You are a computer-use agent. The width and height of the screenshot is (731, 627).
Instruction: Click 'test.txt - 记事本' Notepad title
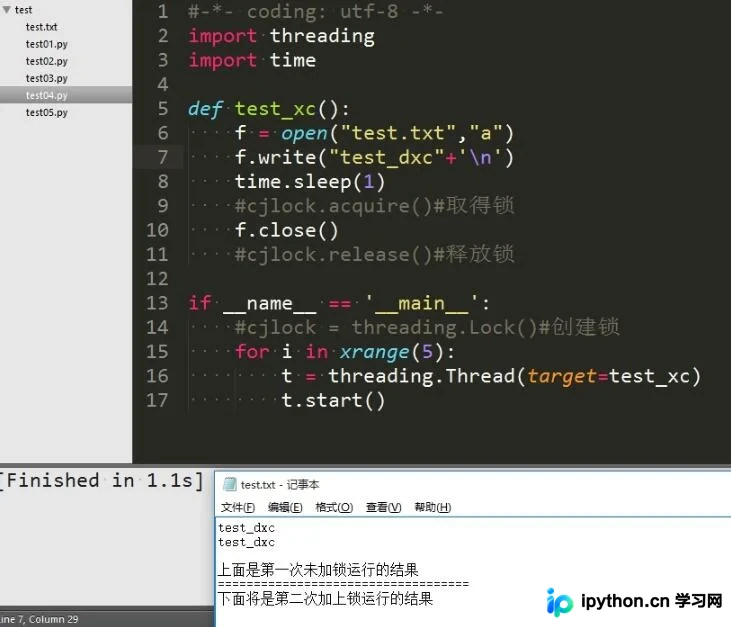tap(280, 485)
